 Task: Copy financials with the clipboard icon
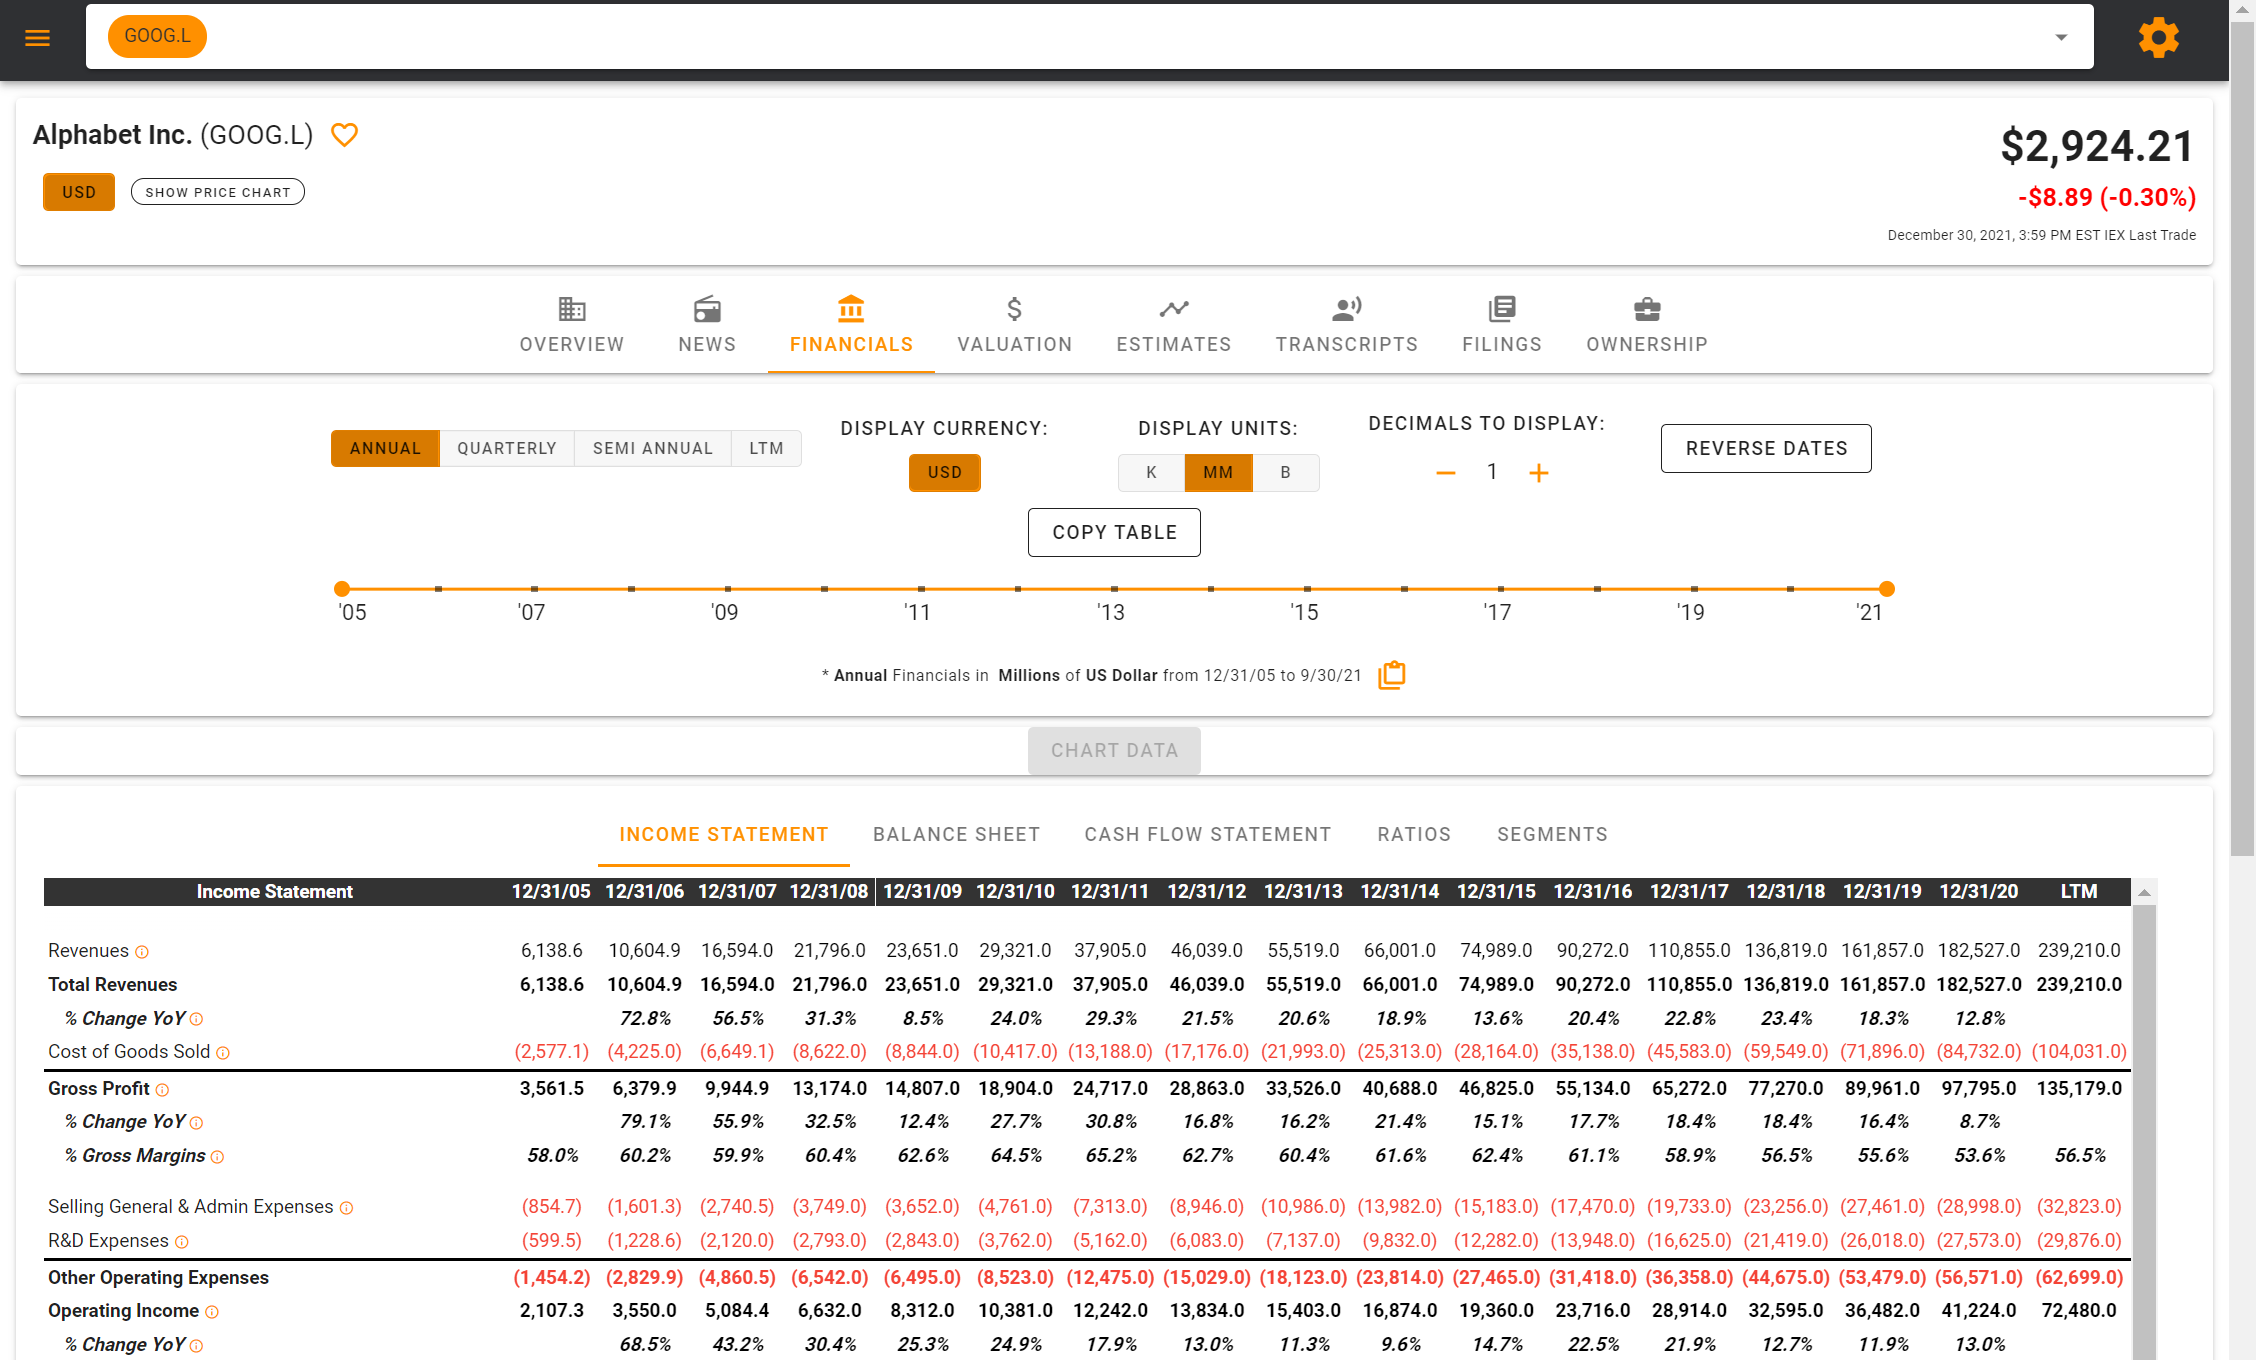point(1391,675)
